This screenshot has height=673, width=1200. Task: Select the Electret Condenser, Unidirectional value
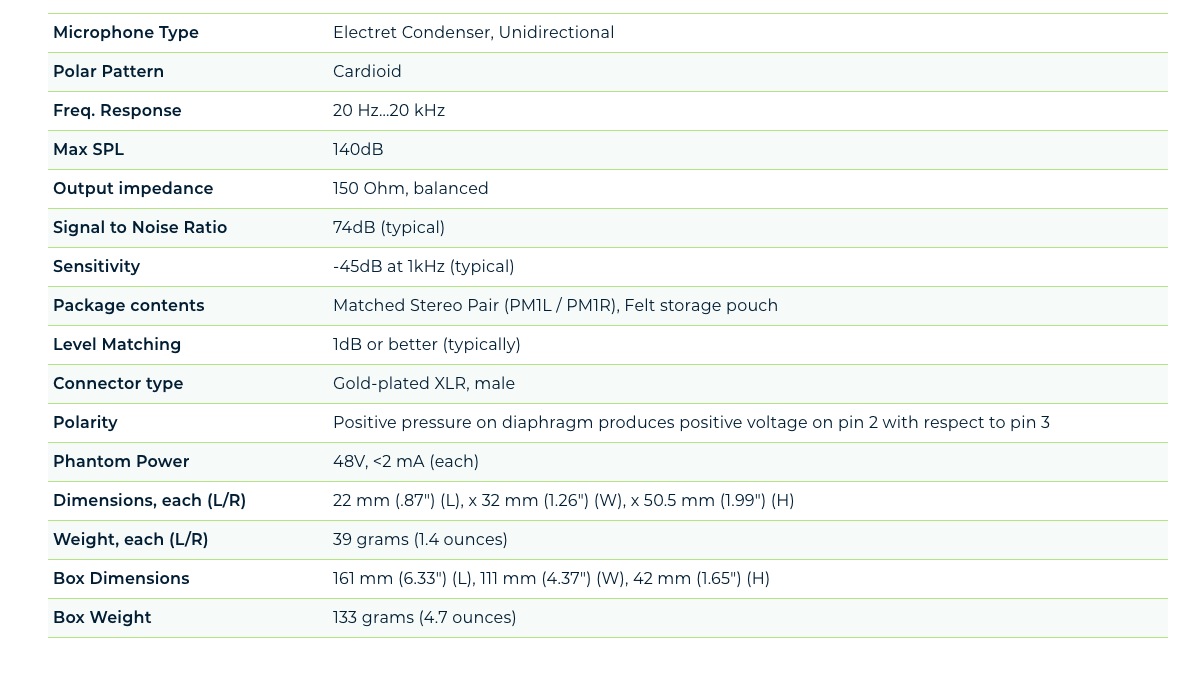[473, 33]
